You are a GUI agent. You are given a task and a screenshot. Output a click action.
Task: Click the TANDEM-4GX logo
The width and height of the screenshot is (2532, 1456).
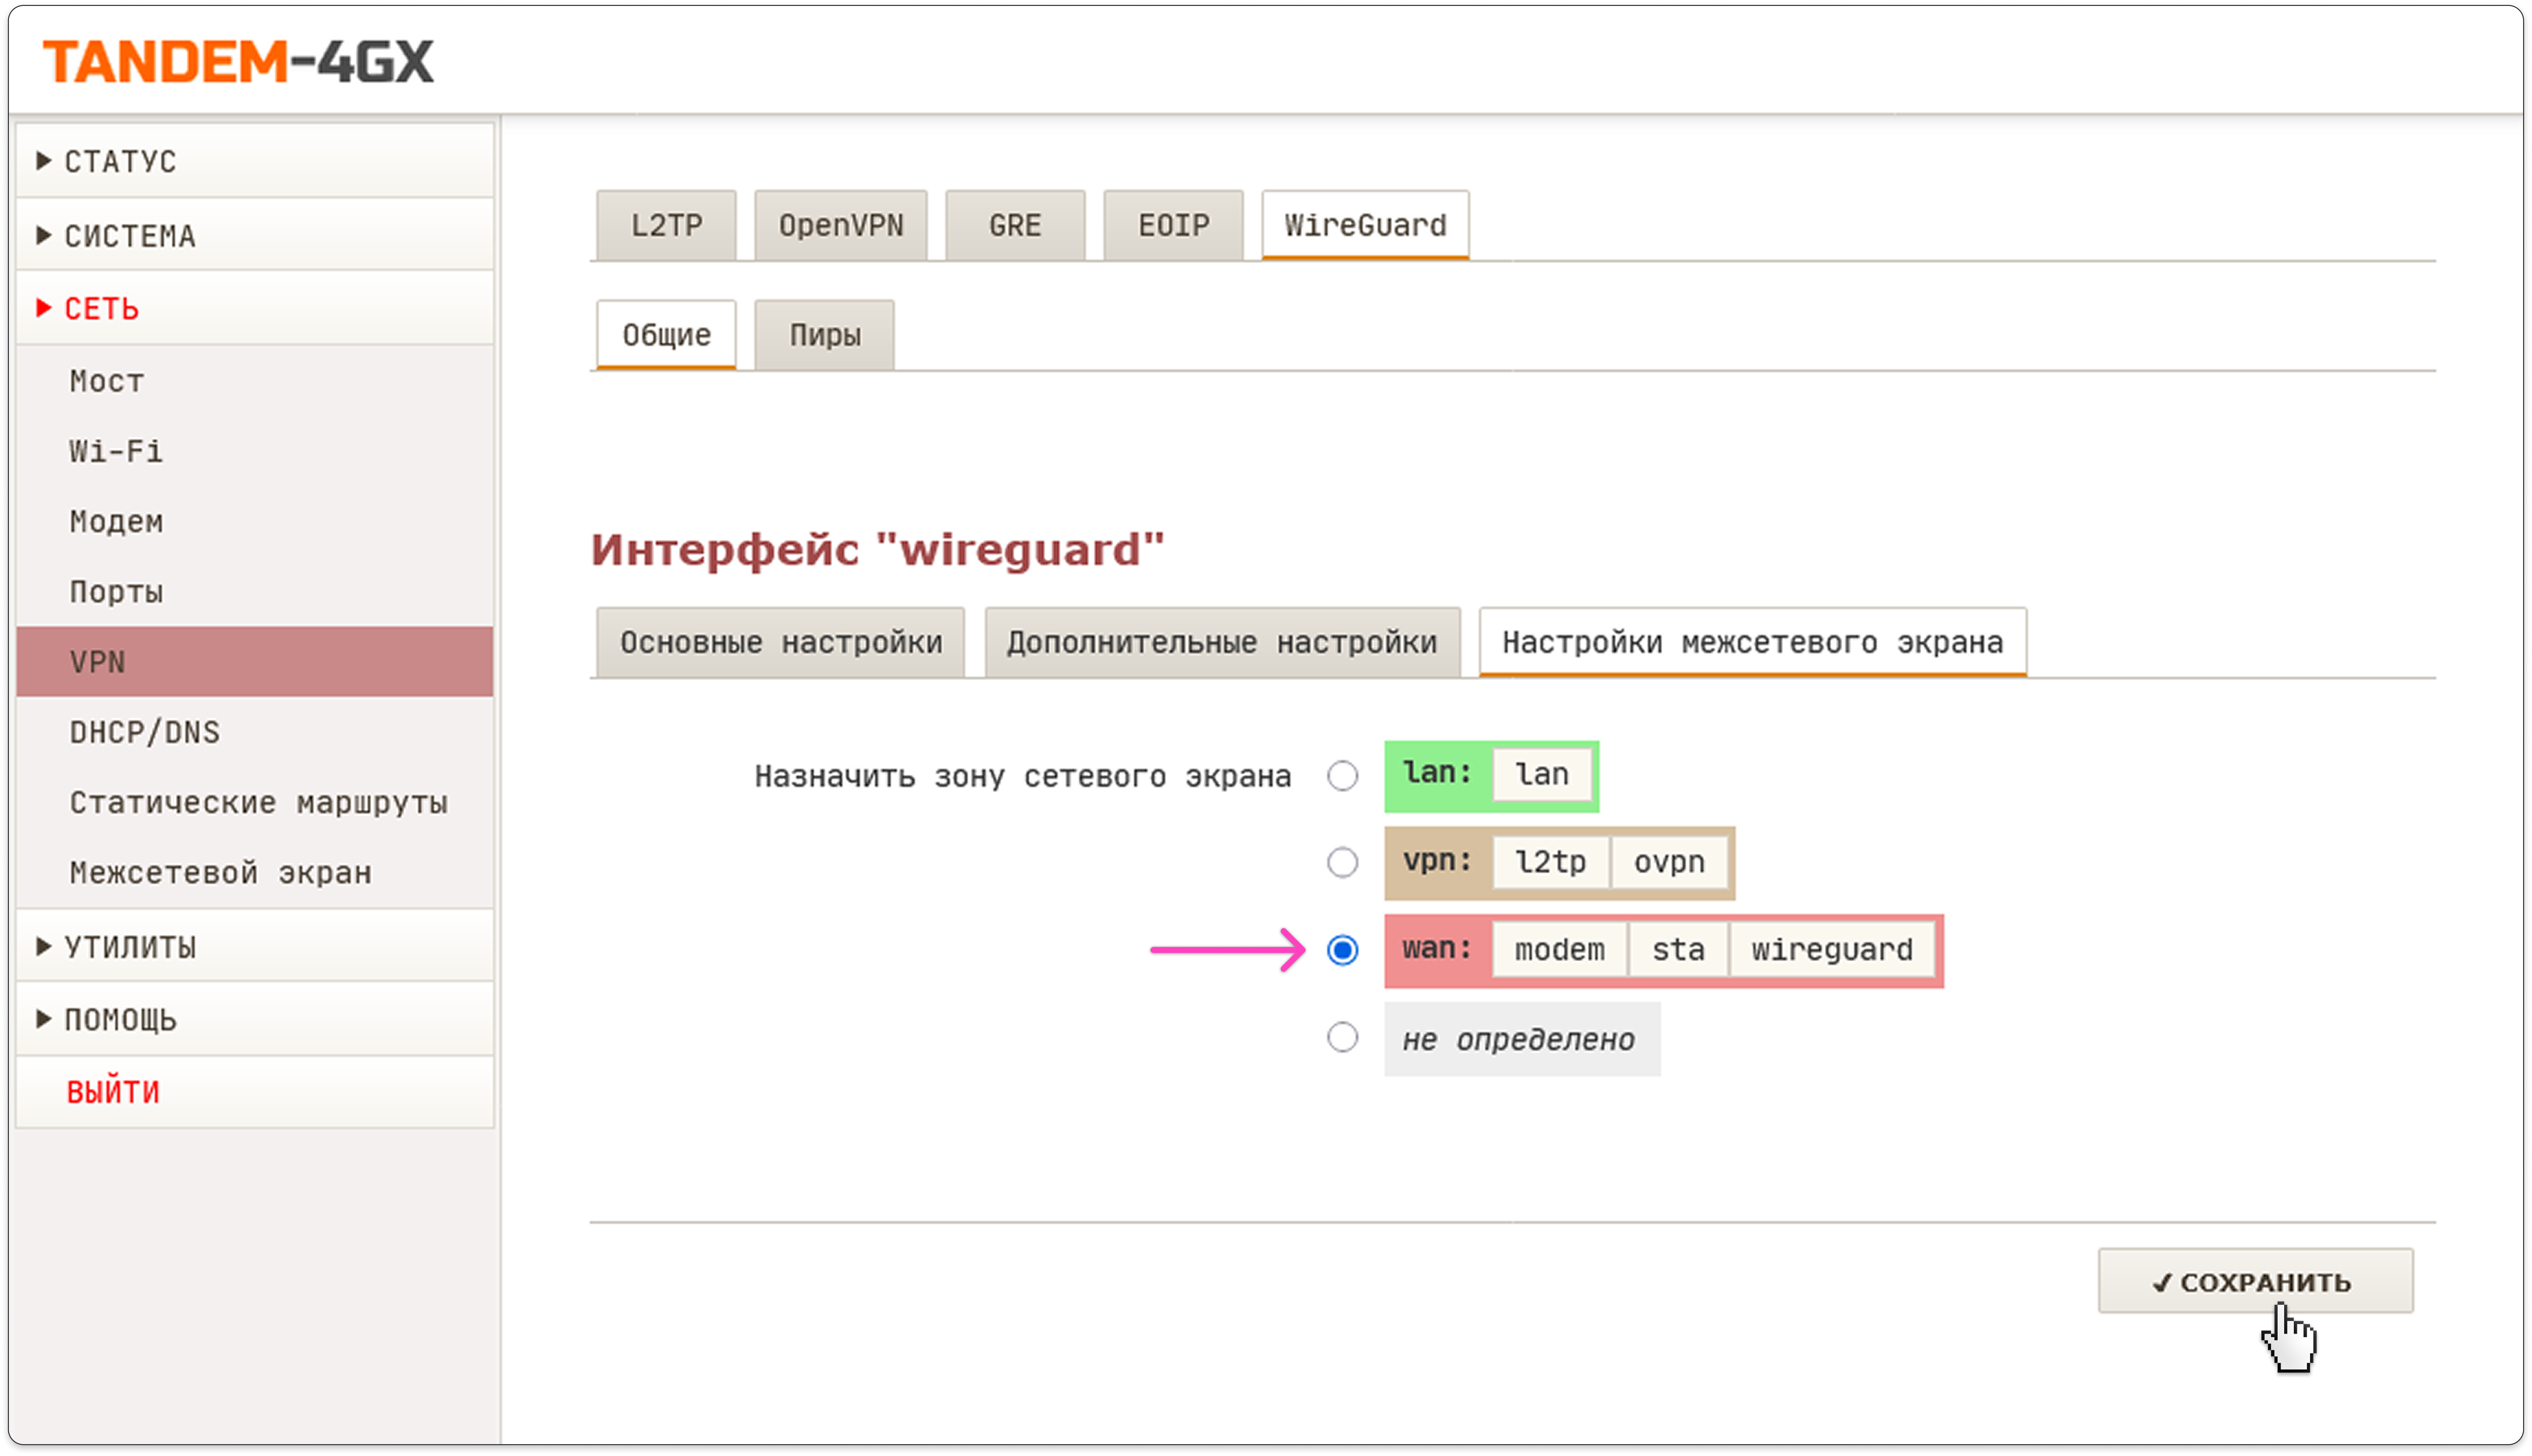coord(238,62)
